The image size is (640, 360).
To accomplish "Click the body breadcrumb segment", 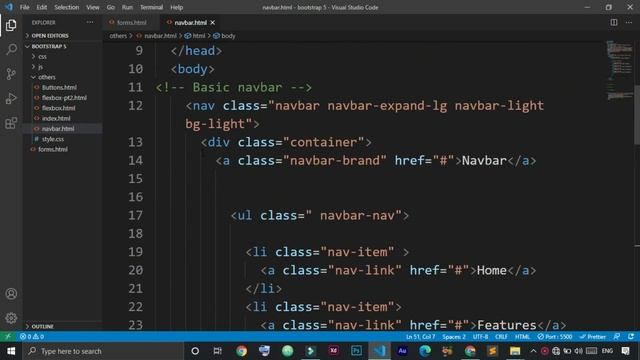I will click(228, 36).
